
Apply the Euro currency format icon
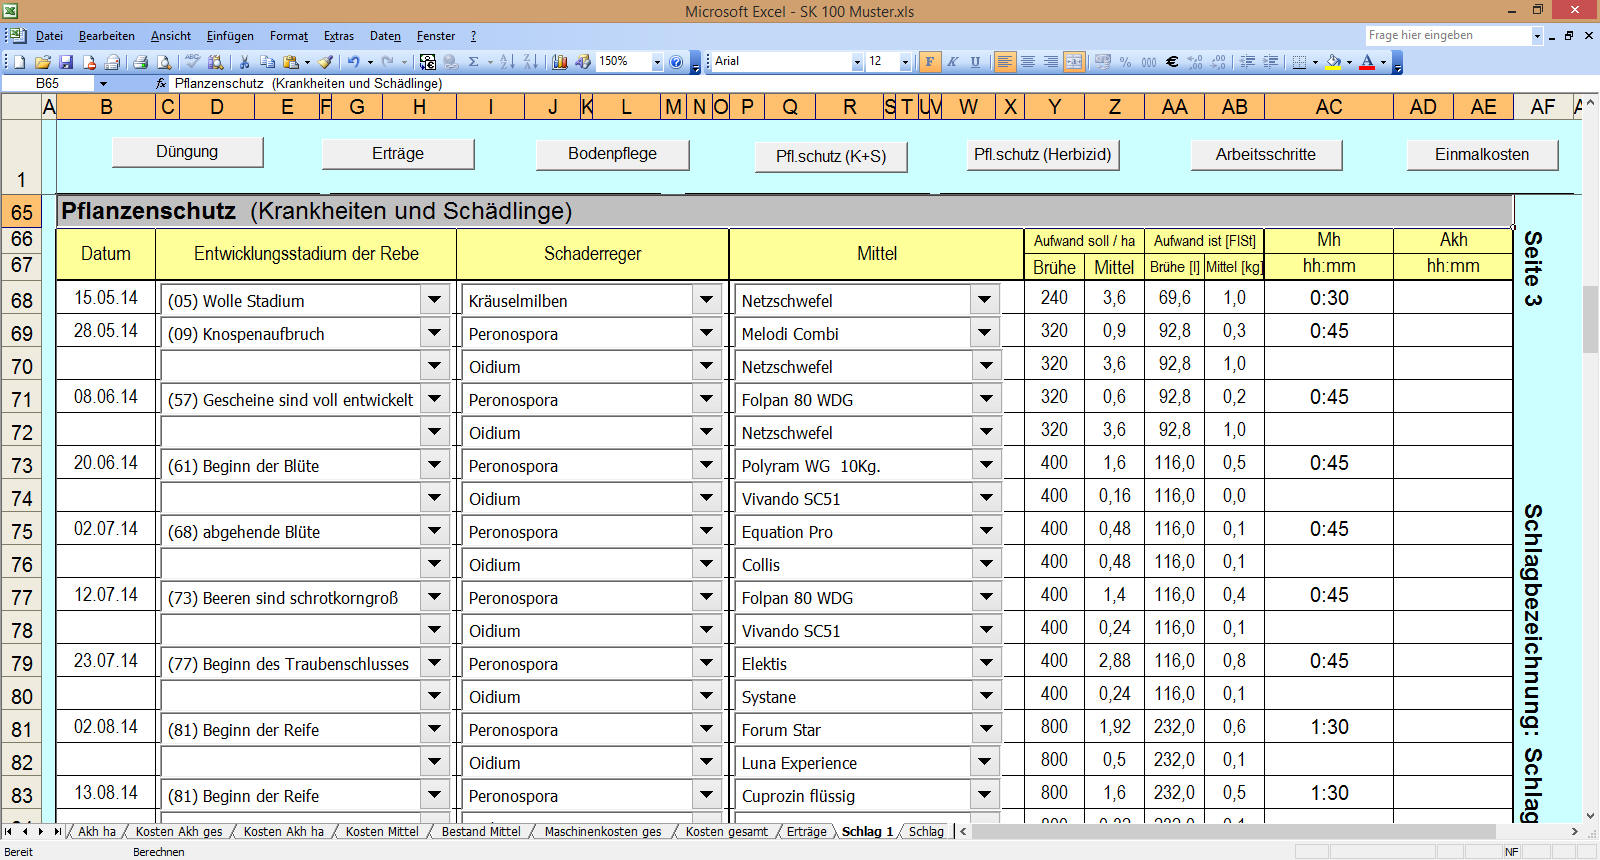(x=1172, y=62)
